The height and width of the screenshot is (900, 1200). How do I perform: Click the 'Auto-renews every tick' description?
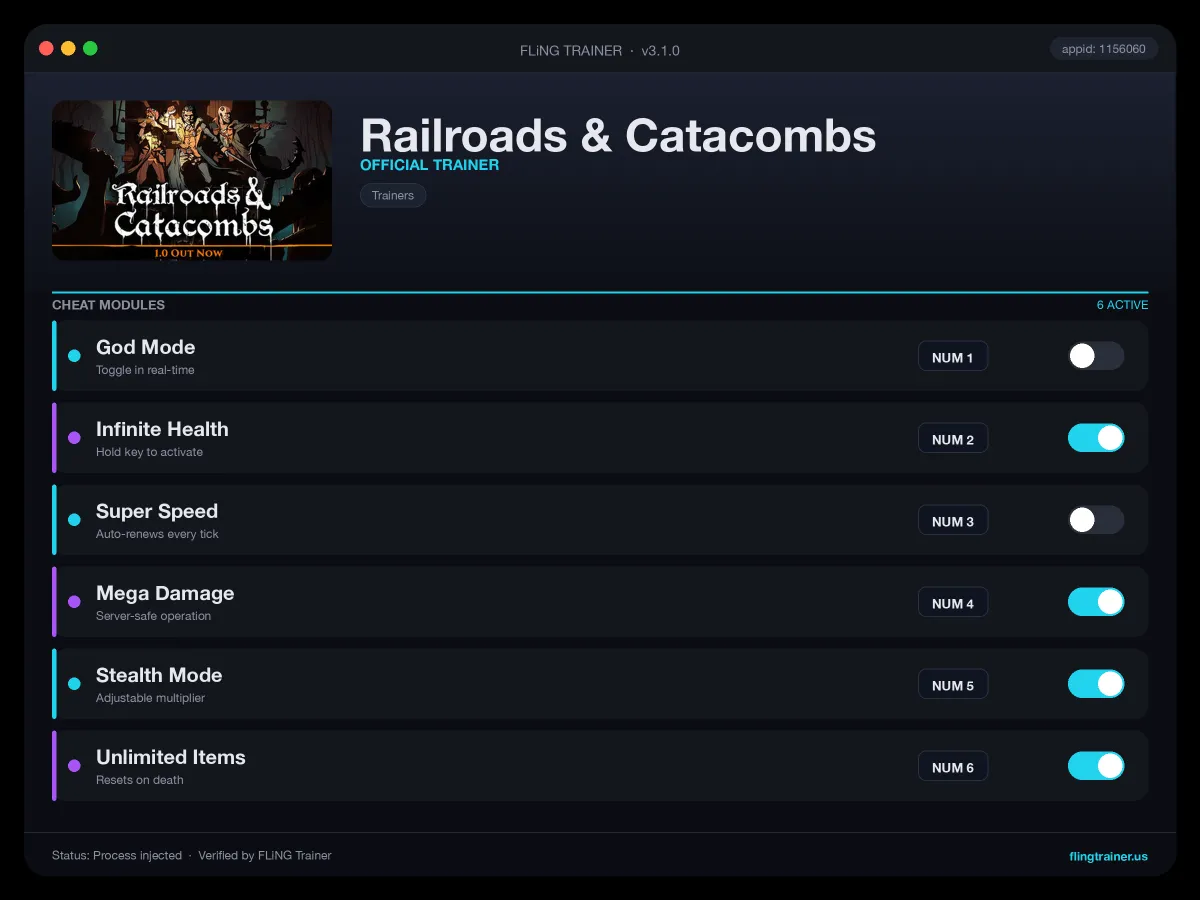(x=157, y=534)
